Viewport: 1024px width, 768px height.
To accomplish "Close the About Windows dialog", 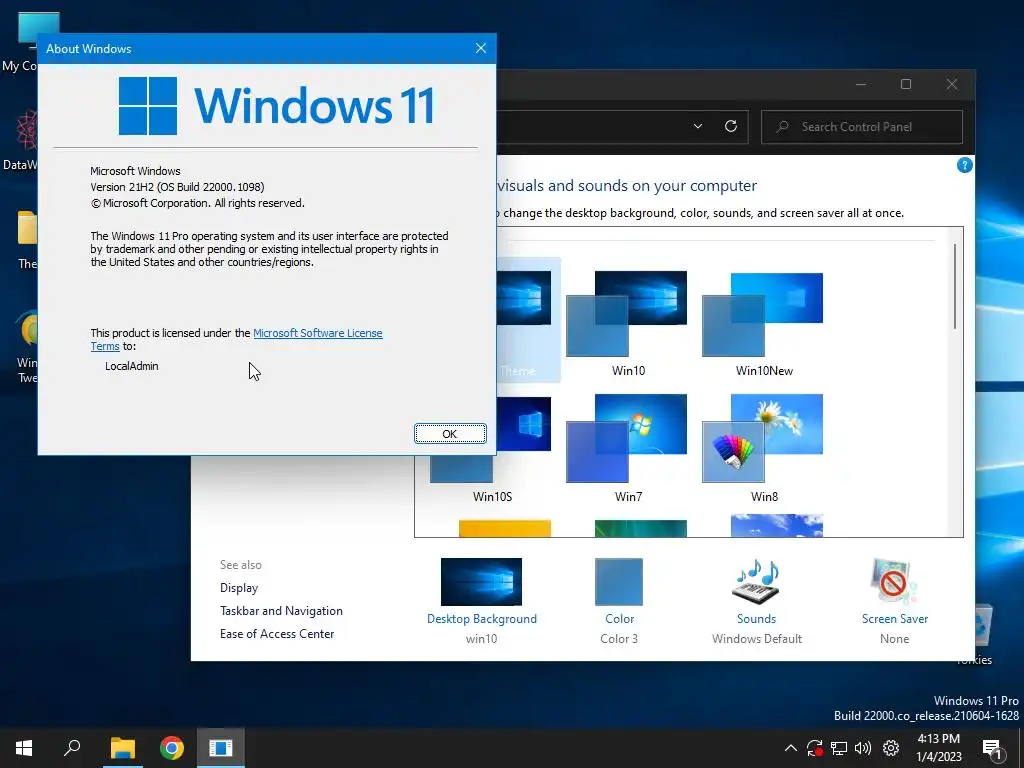I will point(481,48).
